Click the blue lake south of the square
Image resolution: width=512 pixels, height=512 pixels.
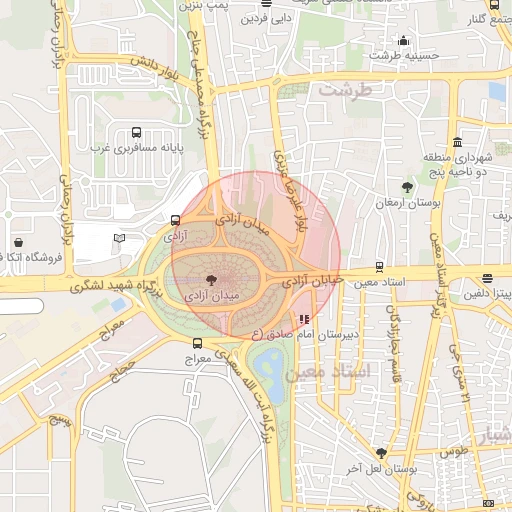point(271,375)
